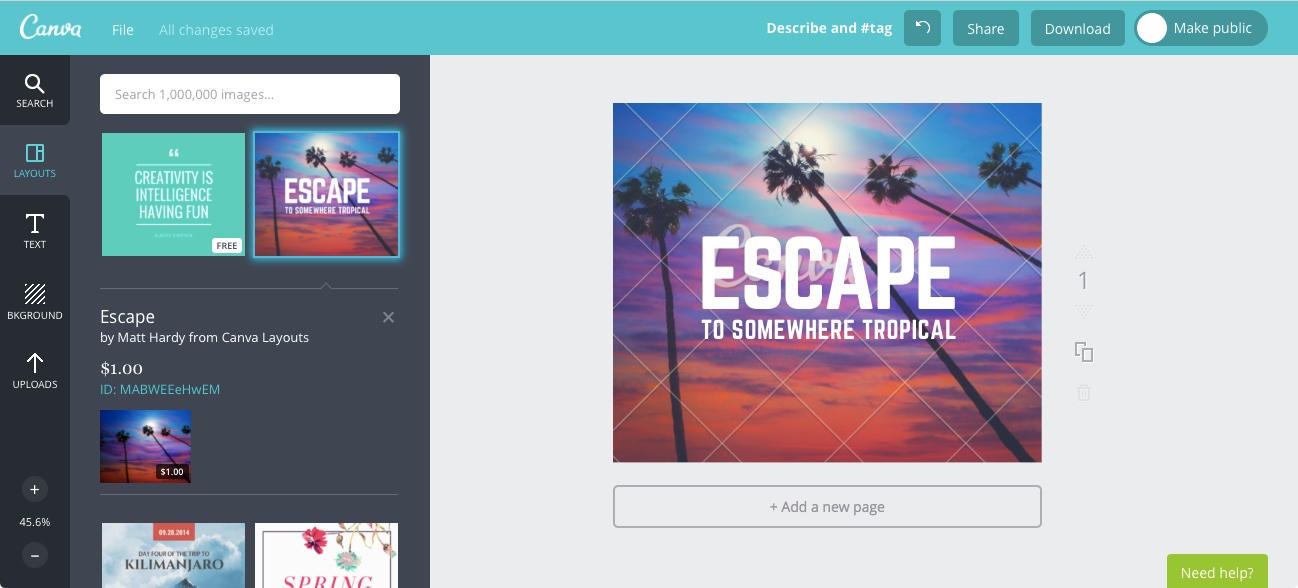Open the Bkground panel

click(35, 301)
